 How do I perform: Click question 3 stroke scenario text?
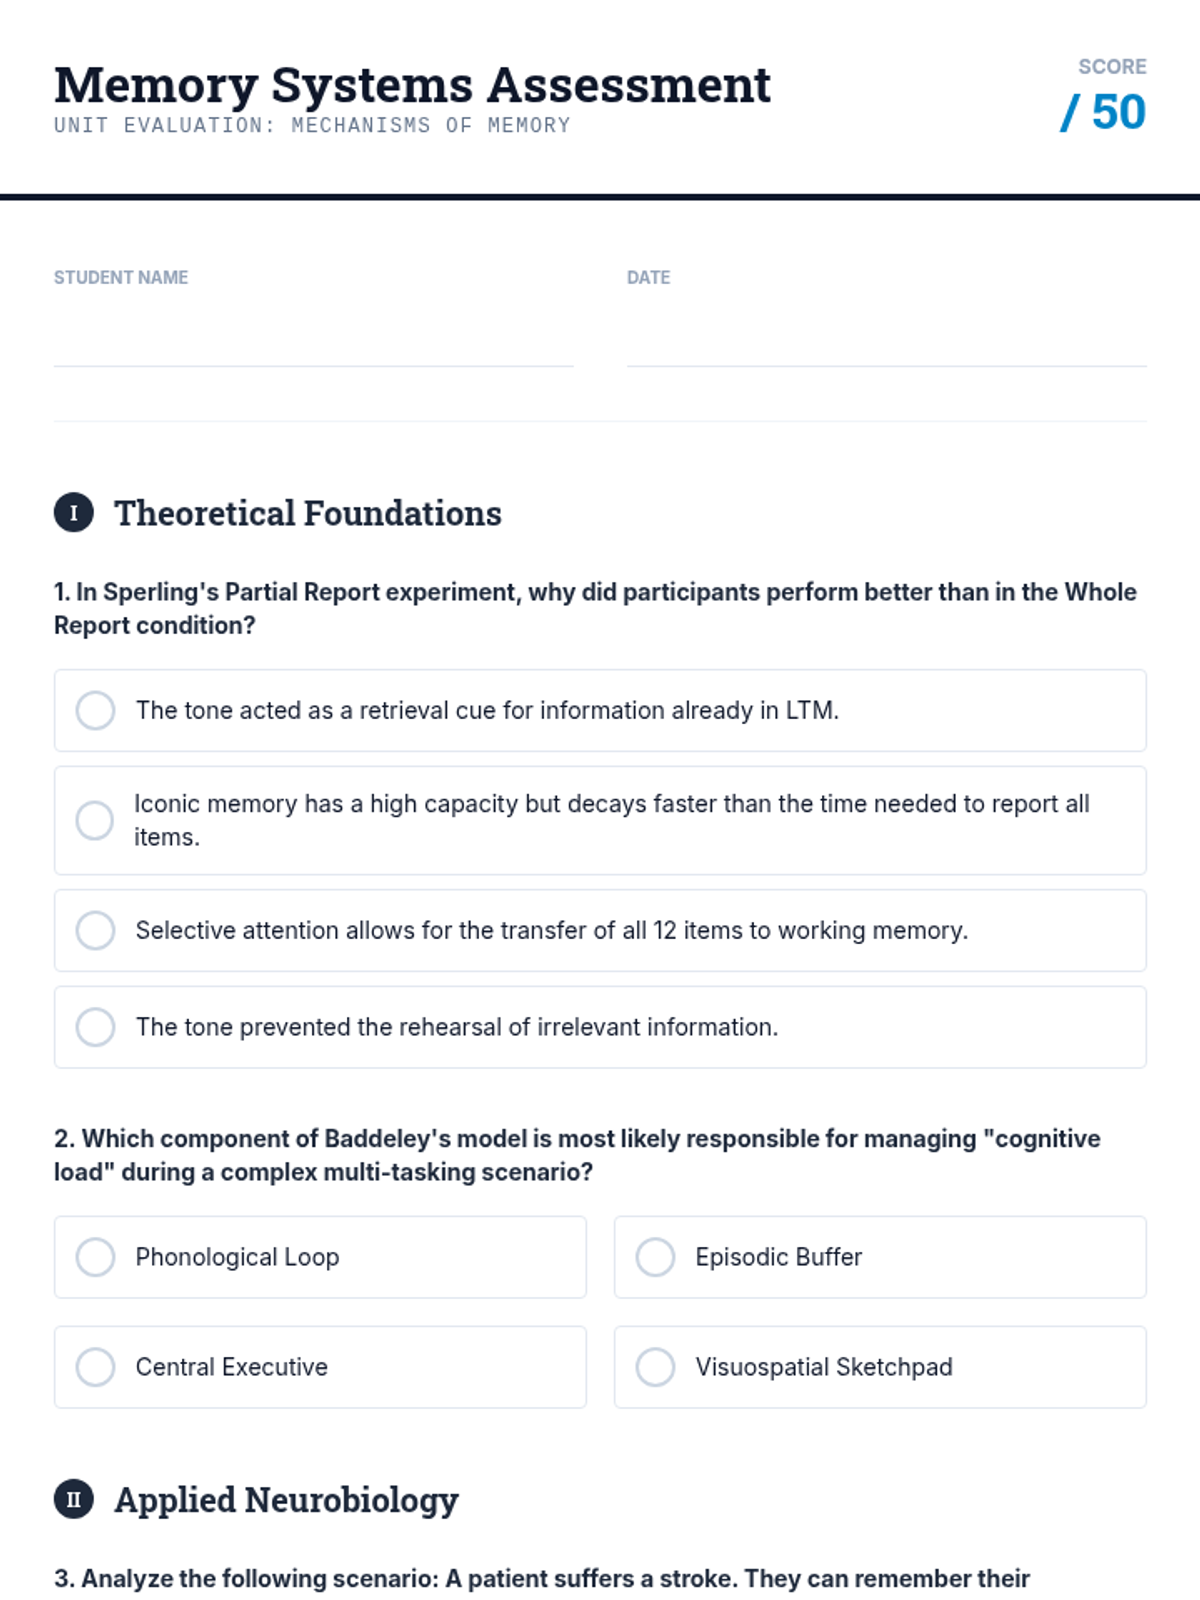(x=541, y=1578)
